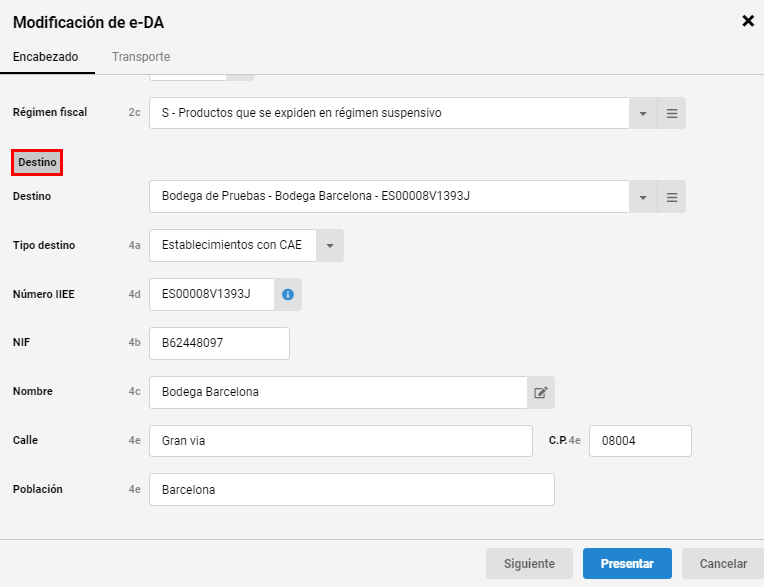Viewport: 764px width, 587px height.
Task: Click the Establecimientos con CAE field
Action: (x=232, y=246)
